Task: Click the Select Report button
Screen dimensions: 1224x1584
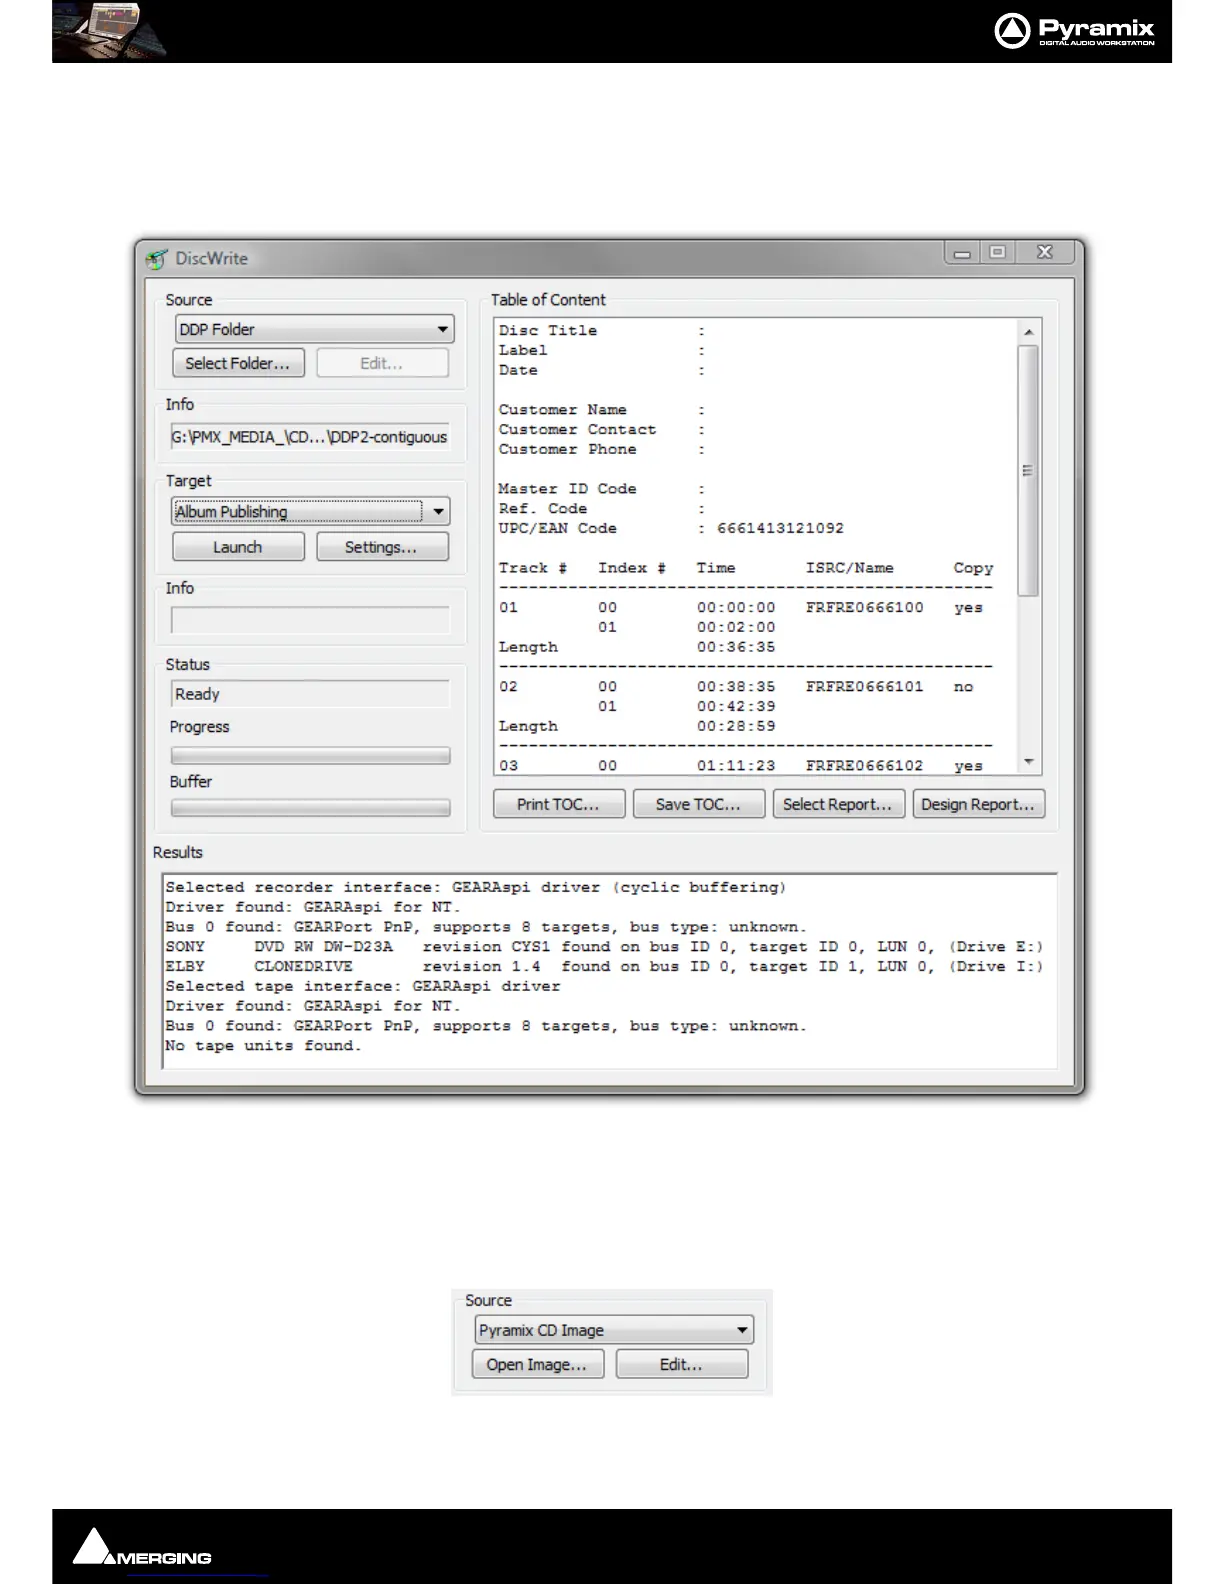Action: coord(838,804)
